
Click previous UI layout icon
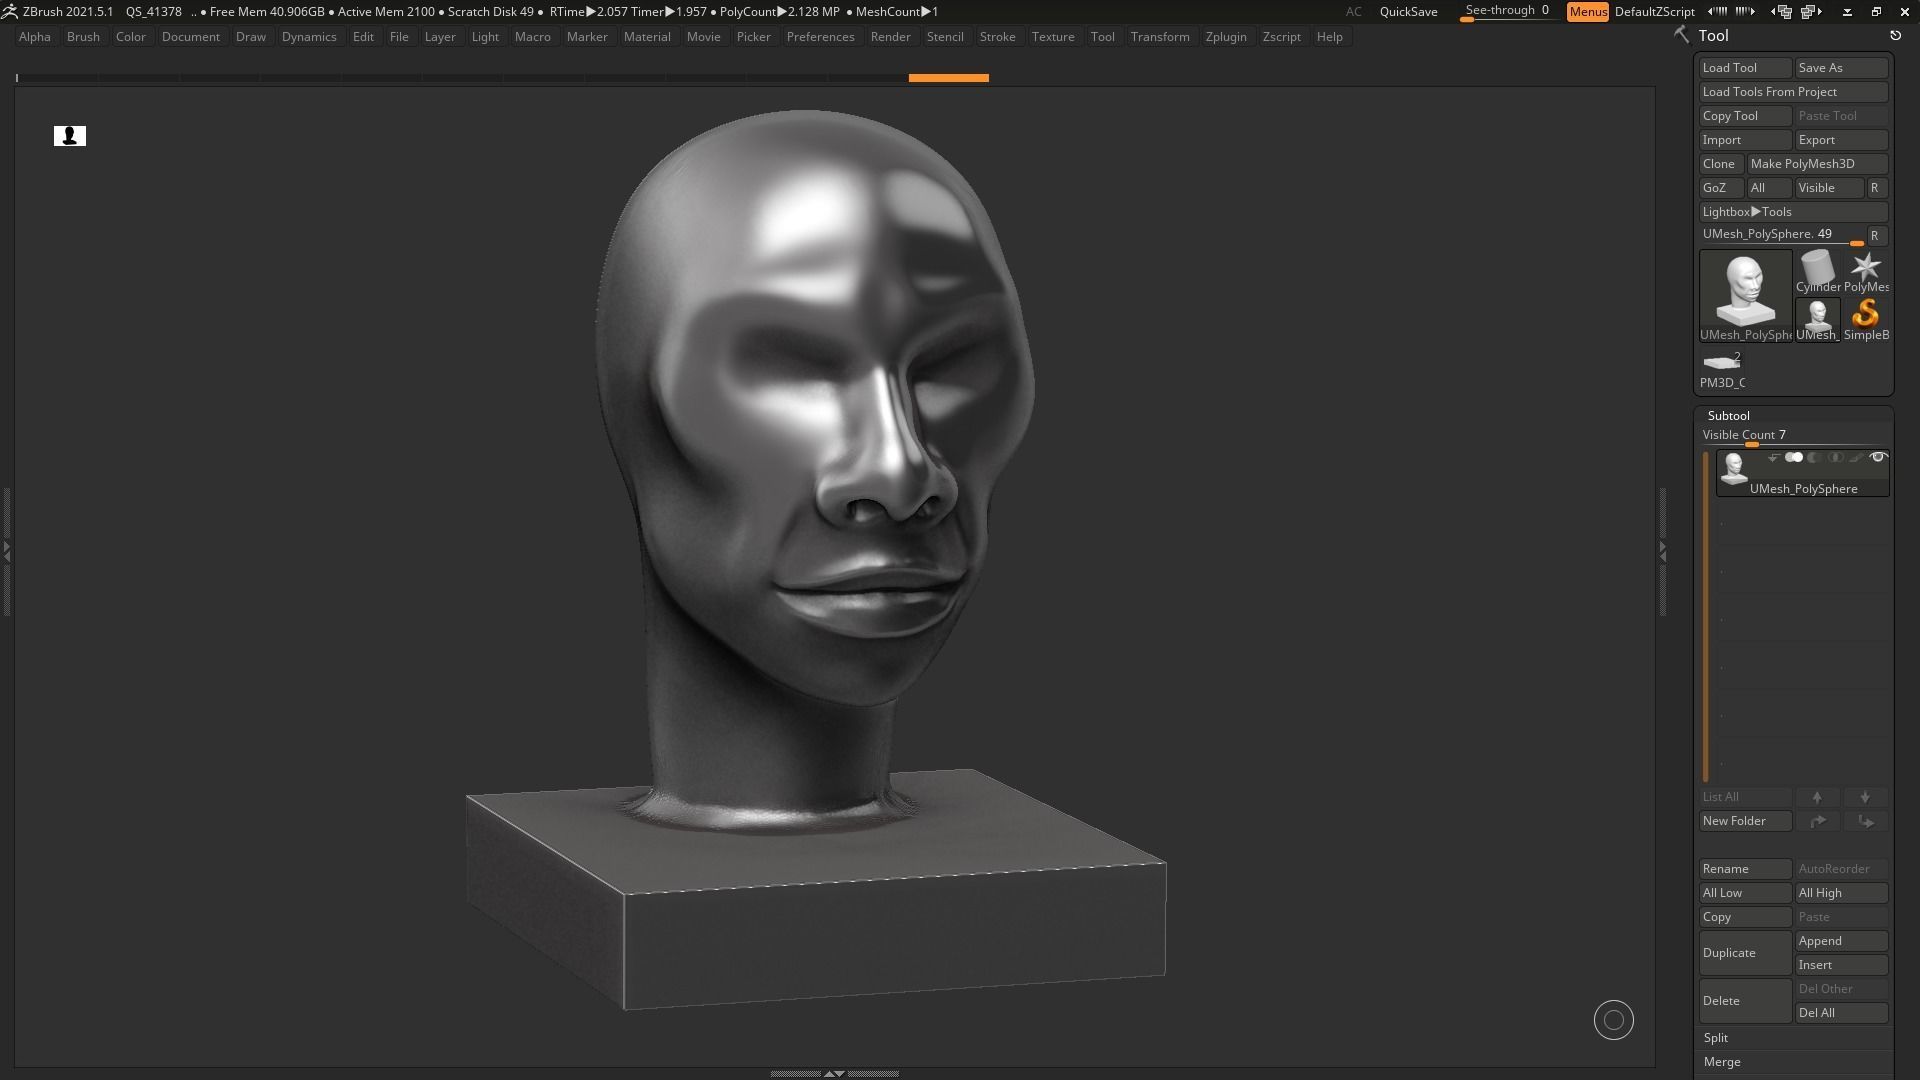tap(1782, 11)
